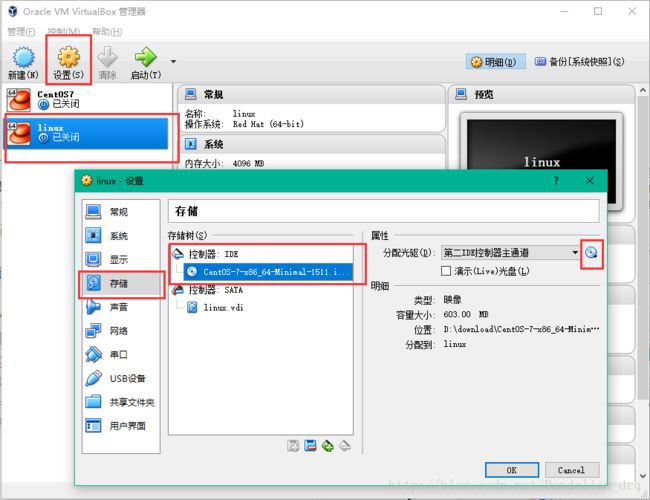Click the 位置 path value D:\download\CentOS-7
The height and width of the screenshot is (500, 650).
coord(521,329)
